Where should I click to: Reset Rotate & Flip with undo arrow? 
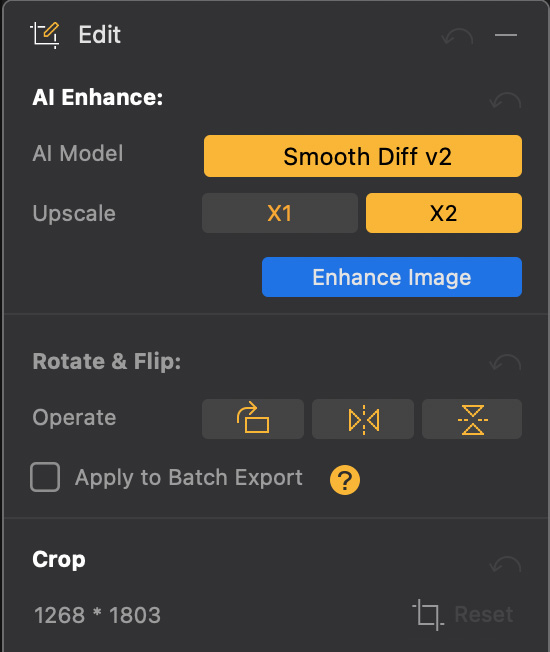(505, 363)
